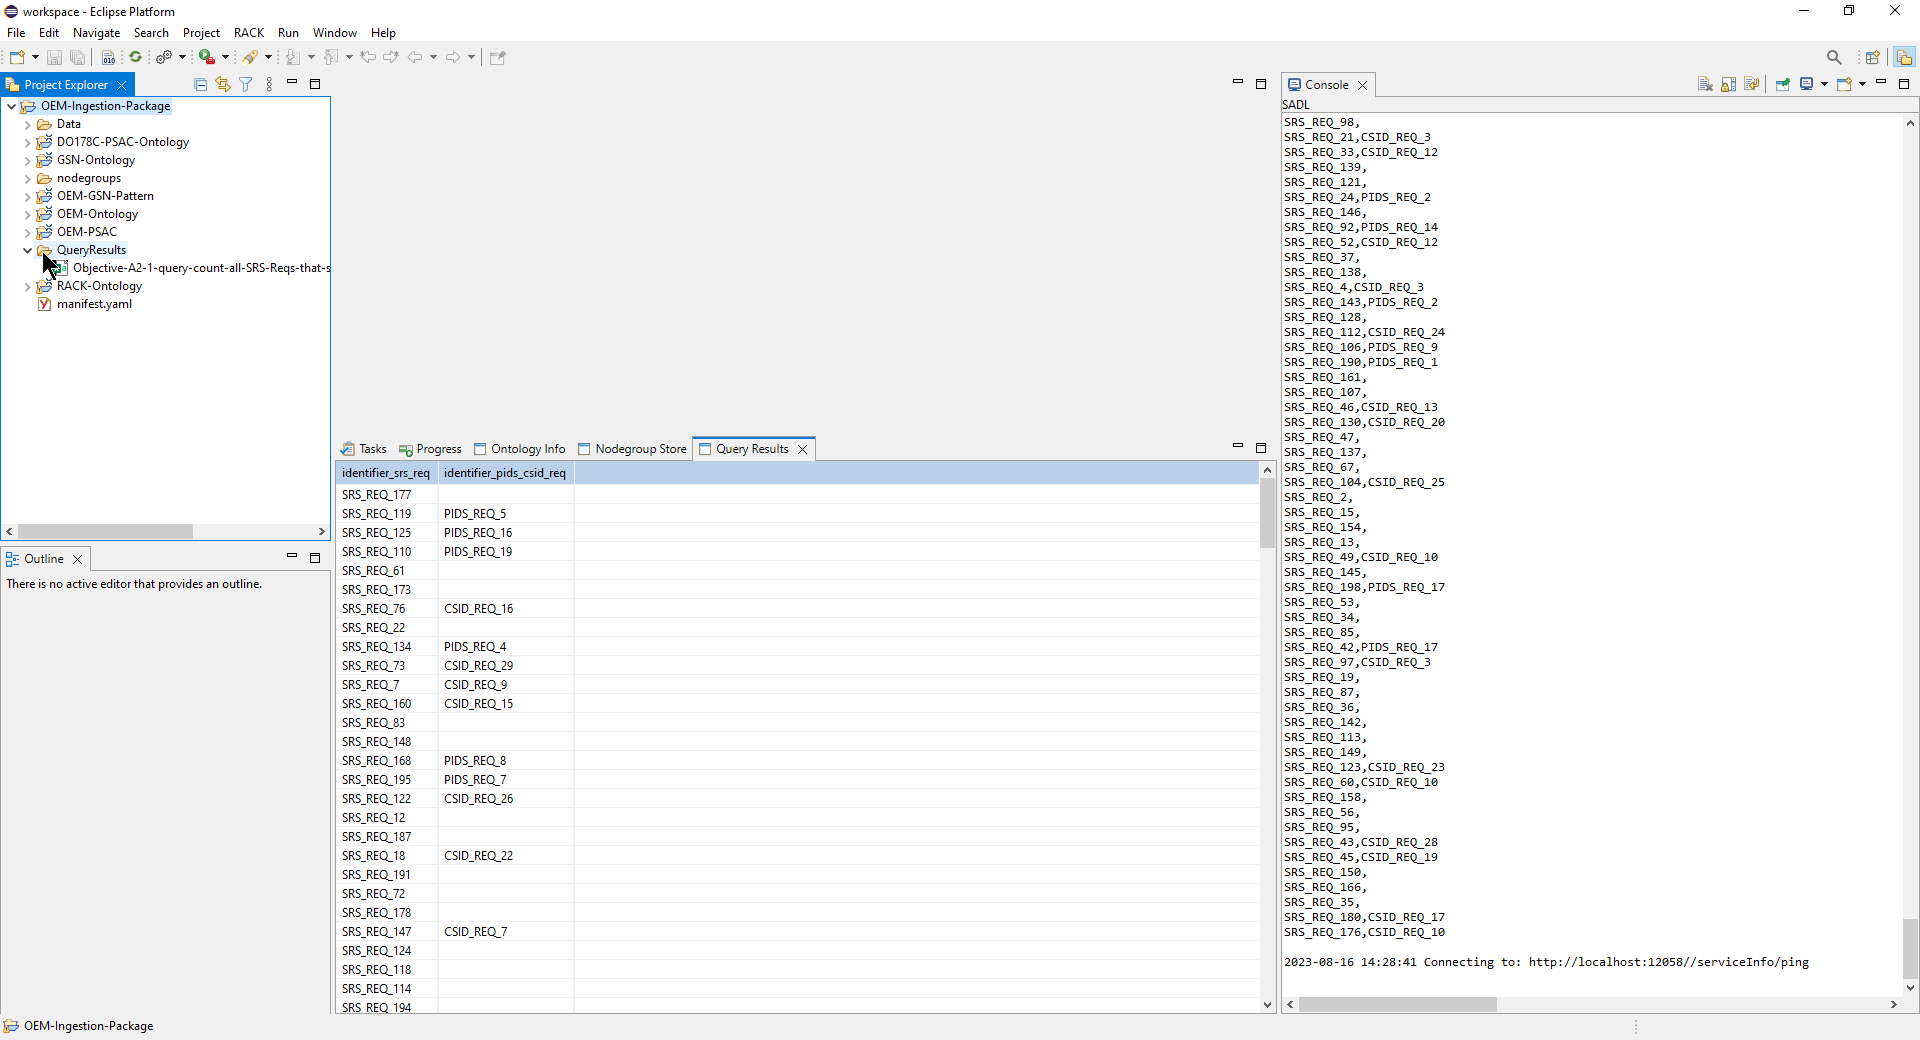Switch to the Progress tab
Viewport: 1920px width, 1040px height.
click(x=430, y=449)
